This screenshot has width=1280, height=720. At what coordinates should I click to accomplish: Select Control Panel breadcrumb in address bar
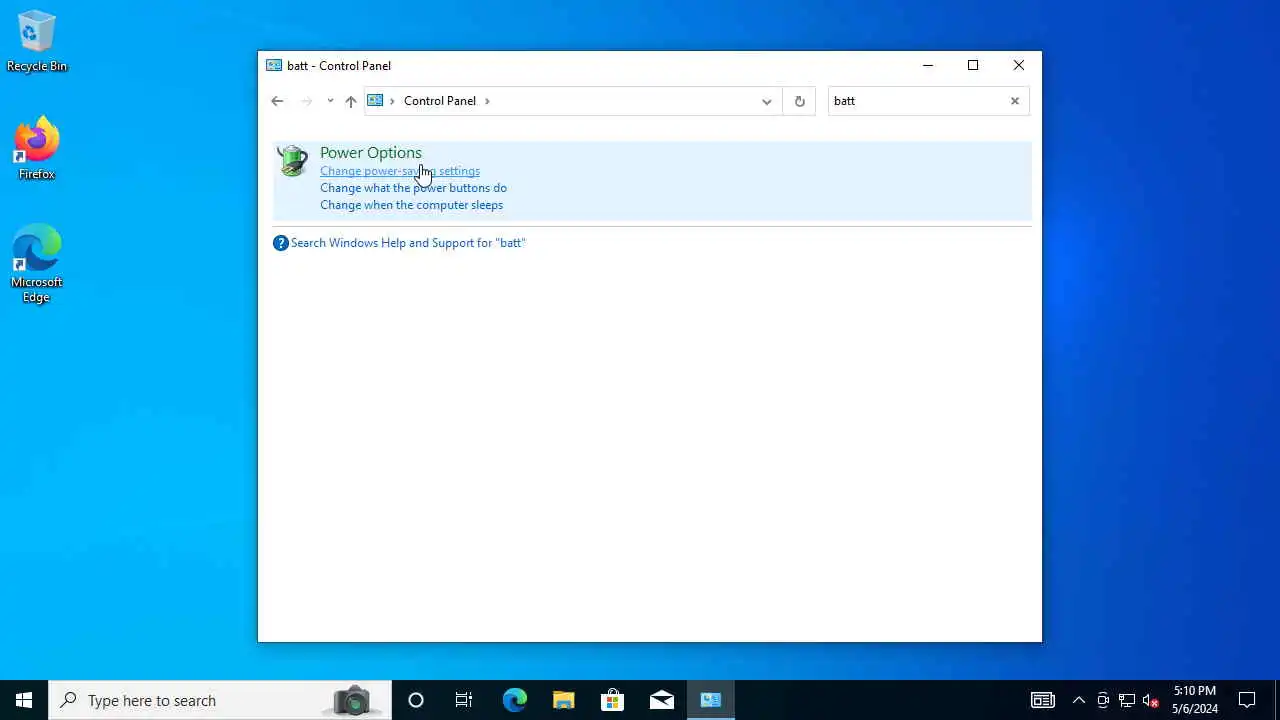(x=440, y=101)
